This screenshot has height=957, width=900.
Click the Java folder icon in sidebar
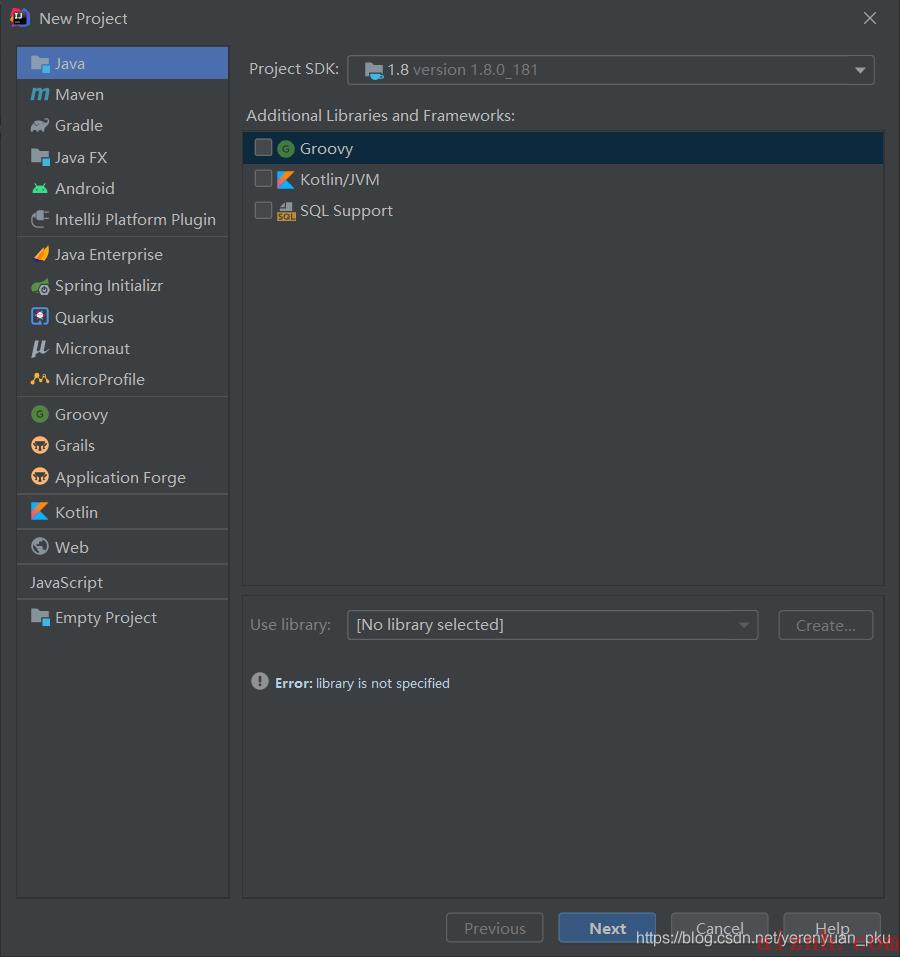40,63
